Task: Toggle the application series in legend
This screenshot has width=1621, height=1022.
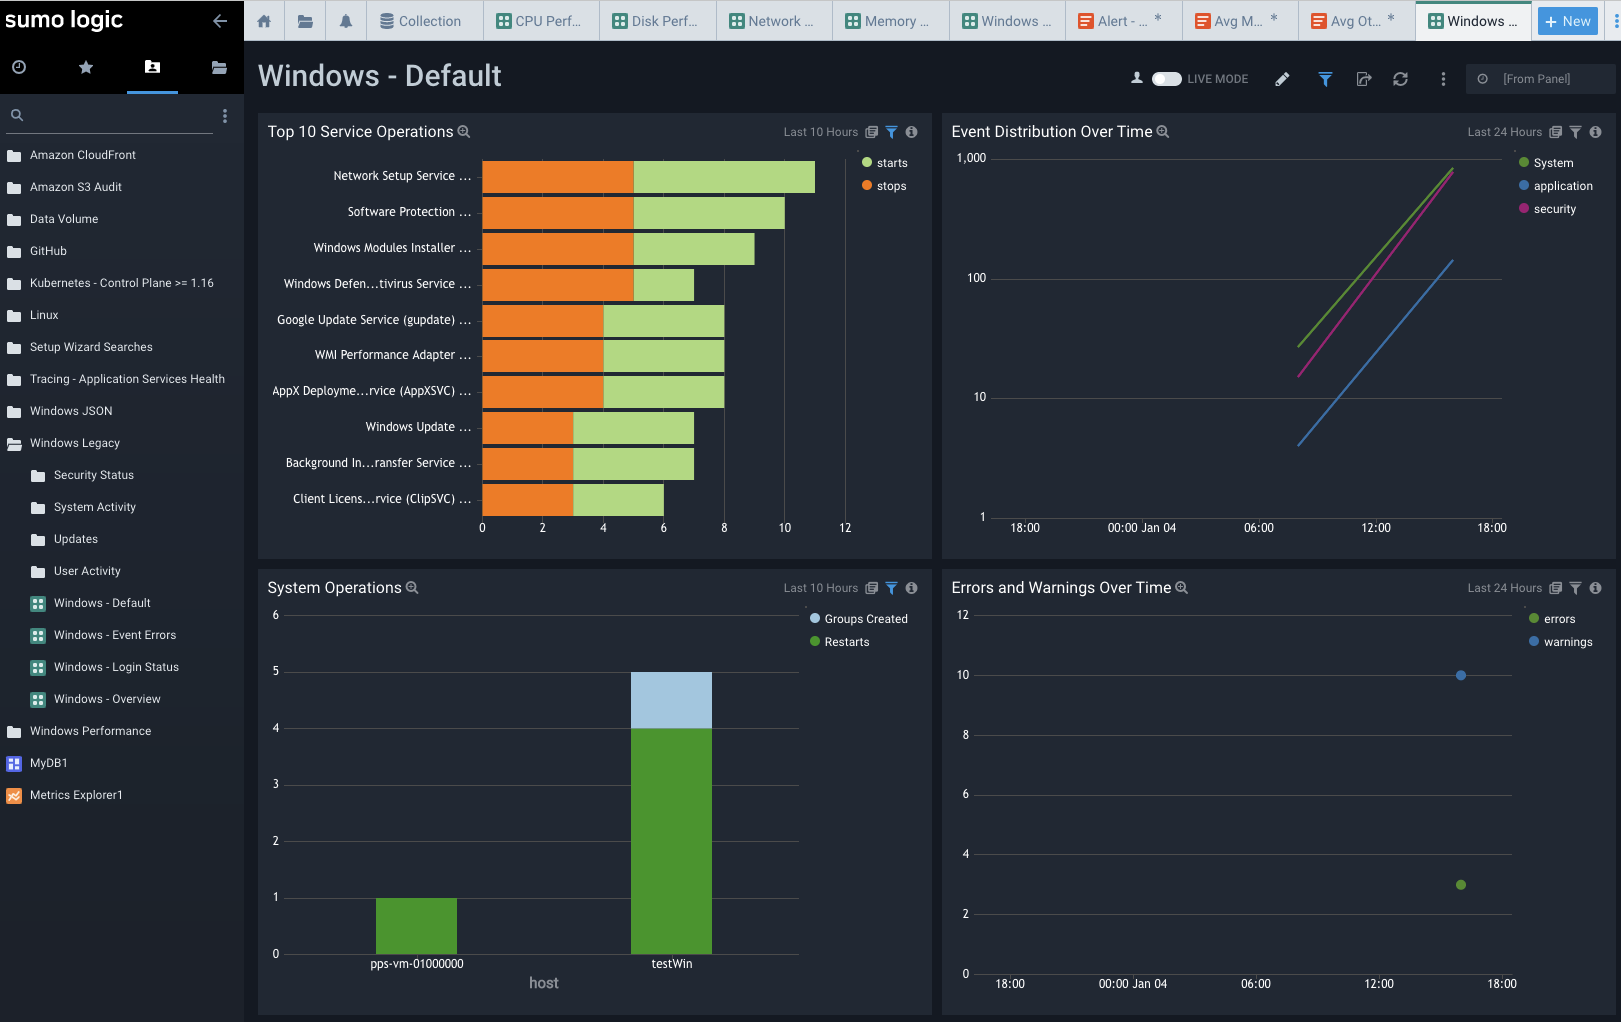Action: pos(1556,186)
